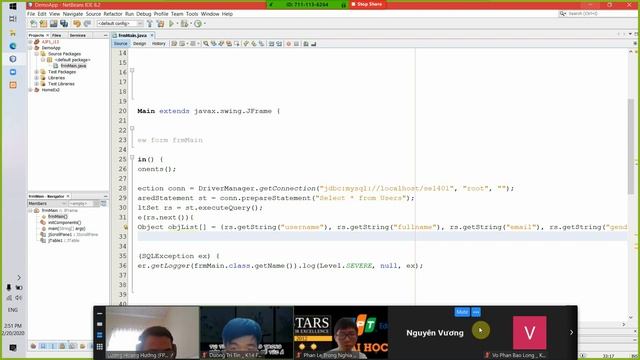Screen dimensions: 640x360
Task: Open the Refactor menu
Action: pyautogui.click(x=113, y=14)
